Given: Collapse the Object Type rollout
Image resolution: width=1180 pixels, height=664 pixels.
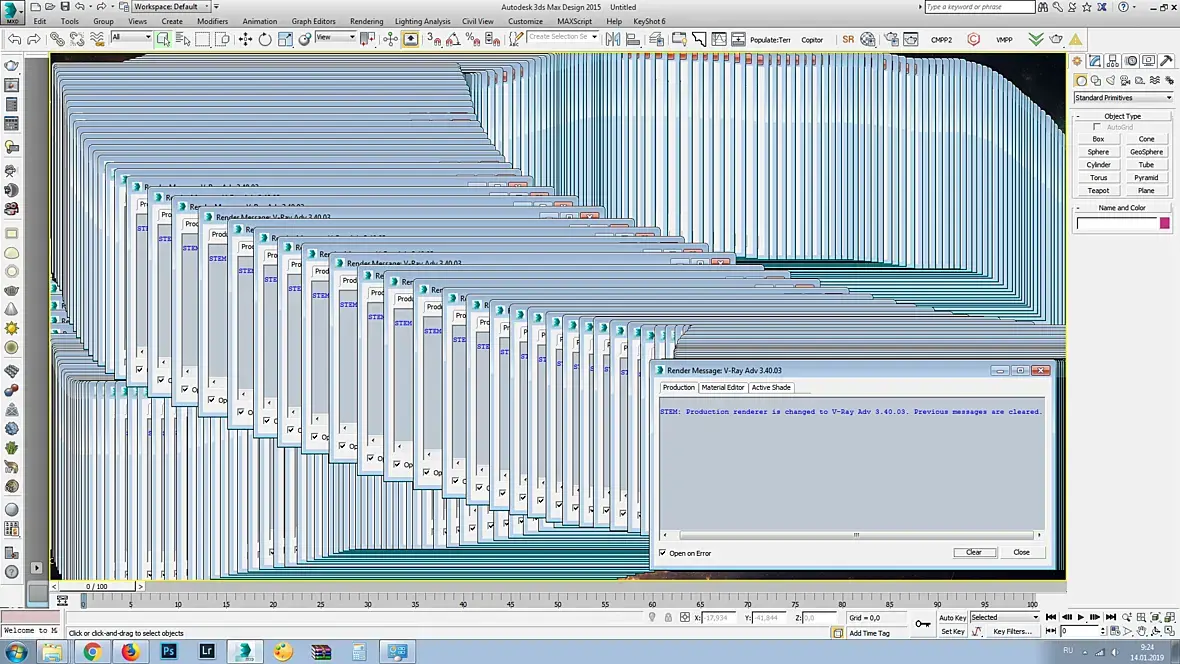Looking at the screenshot, I should tap(1122, 116).
